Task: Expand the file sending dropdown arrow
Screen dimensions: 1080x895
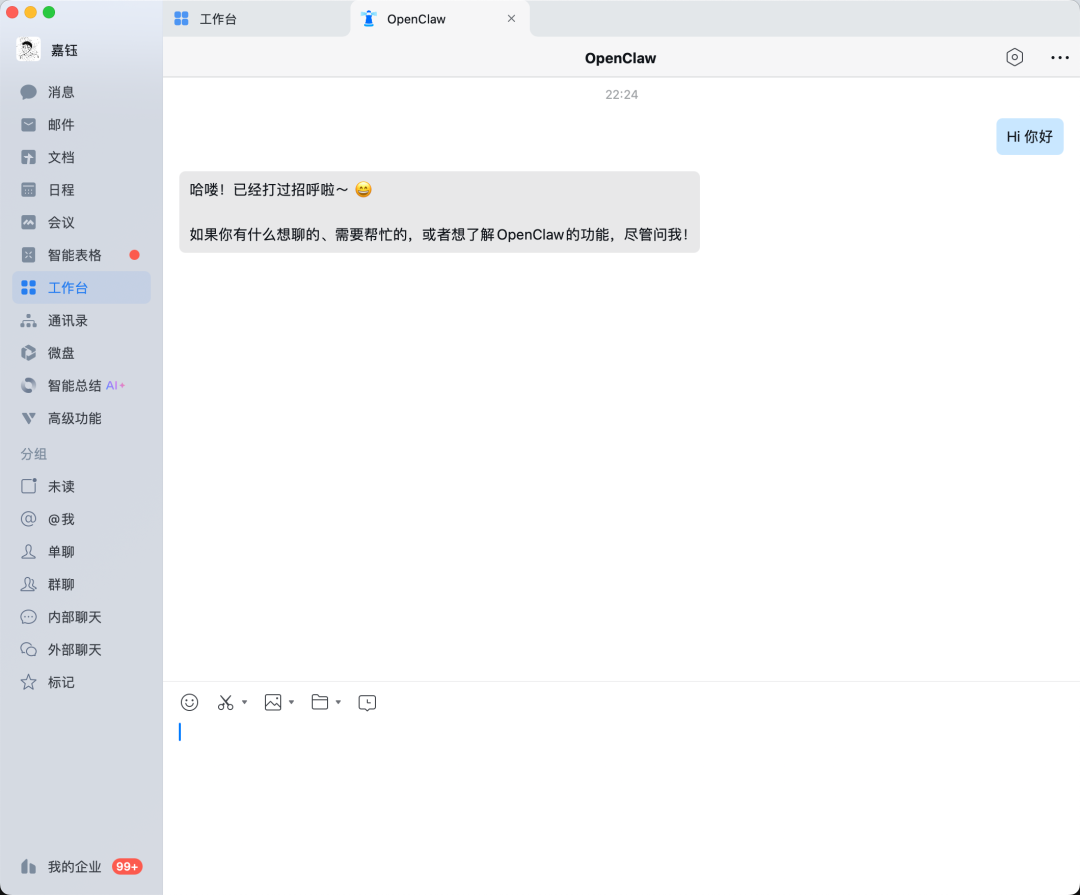Action: coord(337,702)
